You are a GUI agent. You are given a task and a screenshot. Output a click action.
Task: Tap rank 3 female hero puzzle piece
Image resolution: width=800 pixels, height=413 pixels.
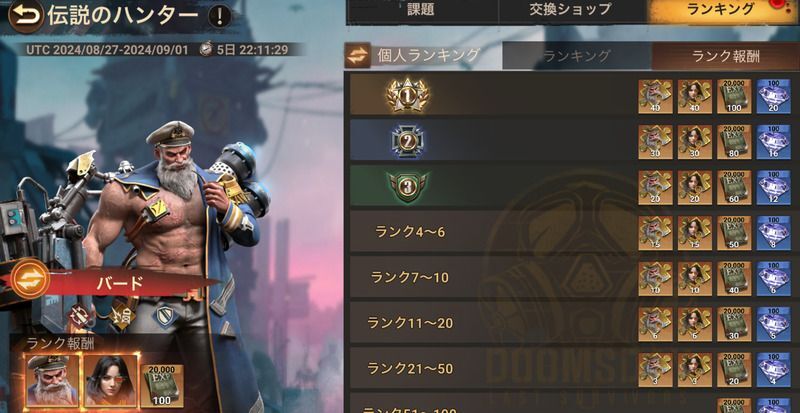[x=694, y=187]
